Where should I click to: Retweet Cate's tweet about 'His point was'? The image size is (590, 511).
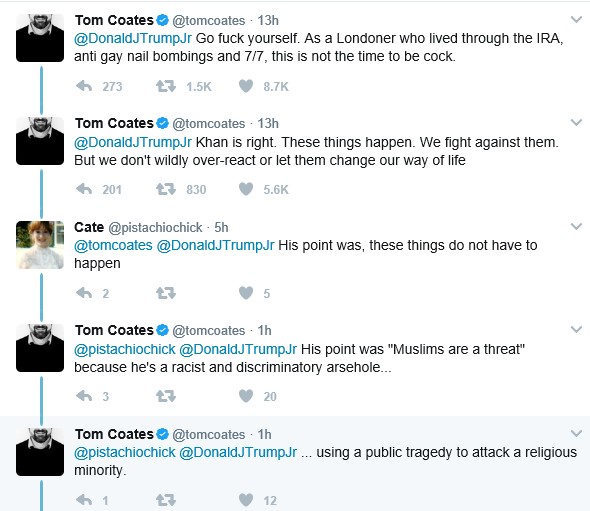point(166,293)
